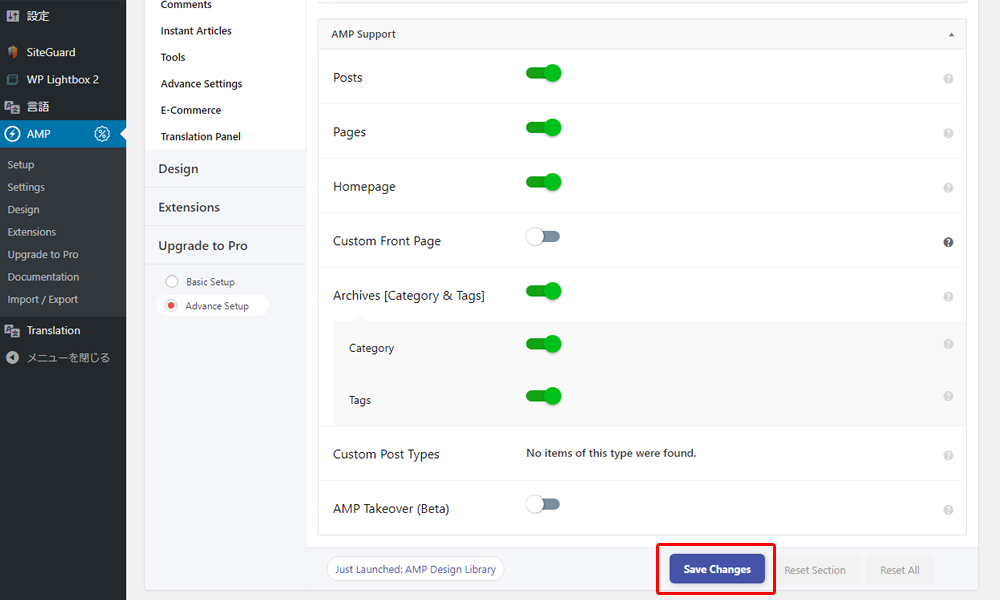Image resolution: width=1000 pixels, height=600 pixels.
Task: Click the 言語 language icon
Action: tap(12, 107)
